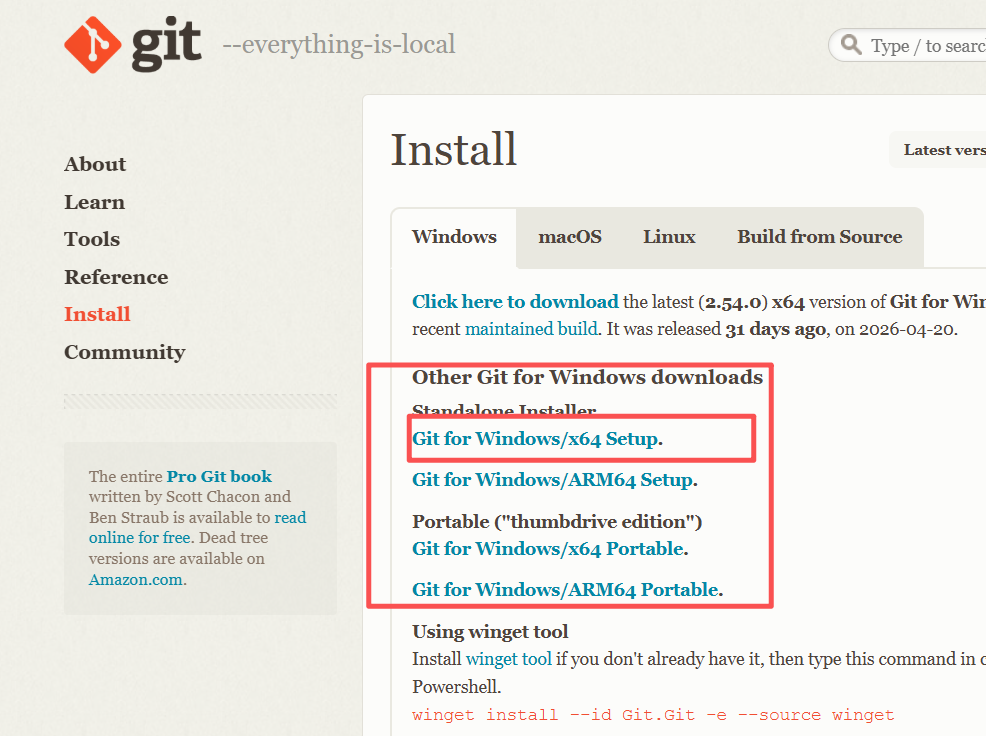The width and height of the screenshot is (986, 736).
Task: Click the 'Other Git for Windows downloads' heading
Action: coord(587,377)
